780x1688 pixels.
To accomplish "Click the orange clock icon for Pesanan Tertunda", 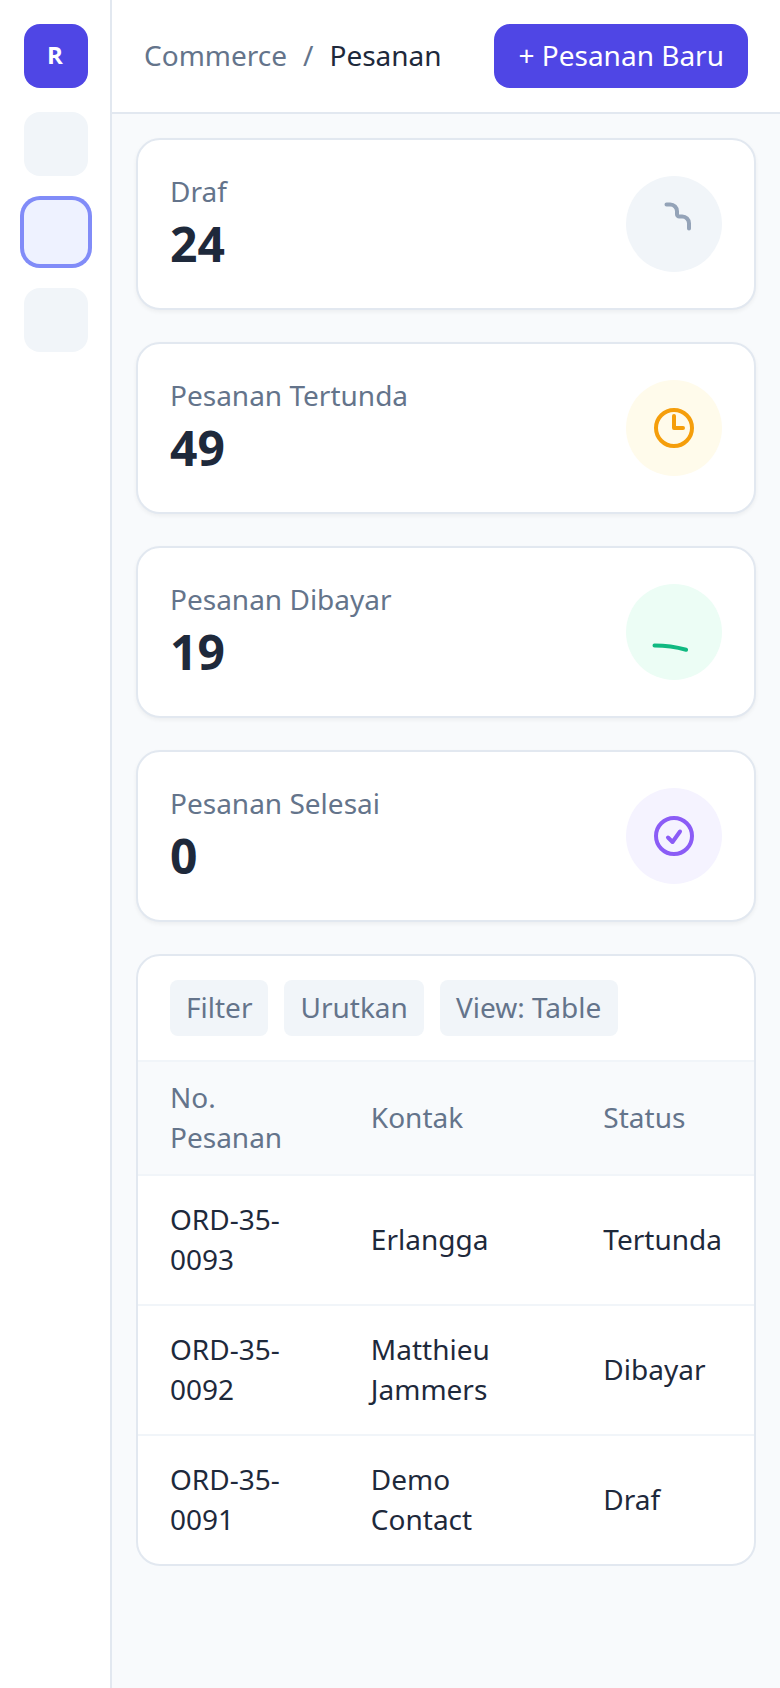I will (674, 428).
